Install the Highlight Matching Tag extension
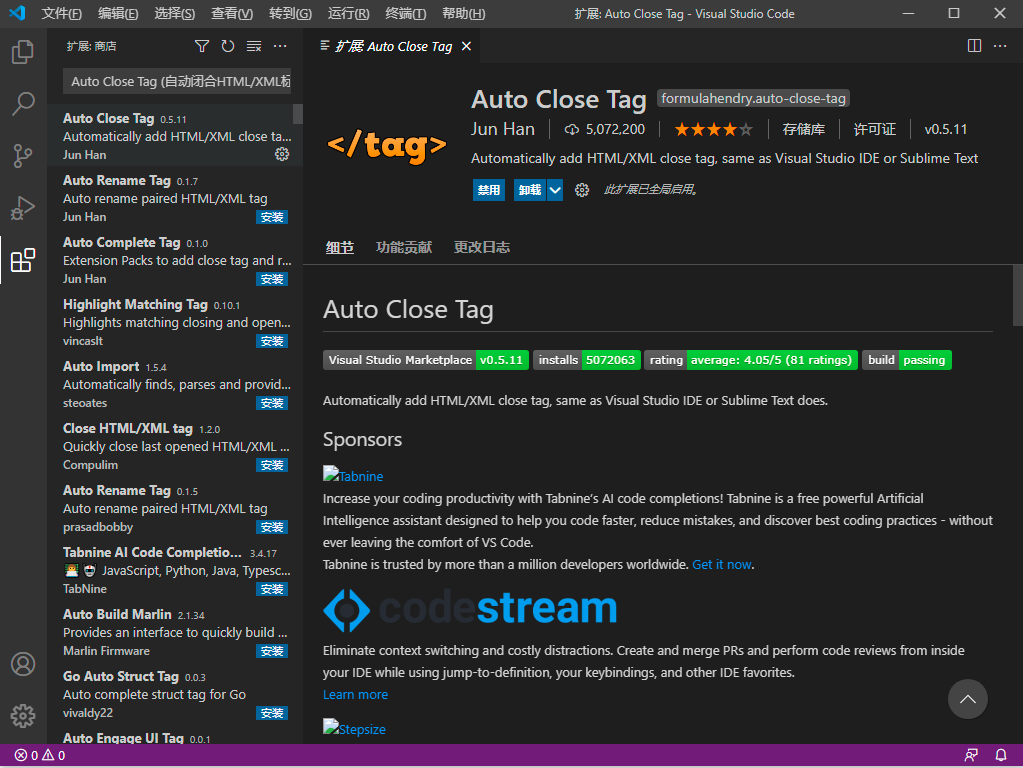1023x768 pixels. pyautogui.click(x=272, y=341)
